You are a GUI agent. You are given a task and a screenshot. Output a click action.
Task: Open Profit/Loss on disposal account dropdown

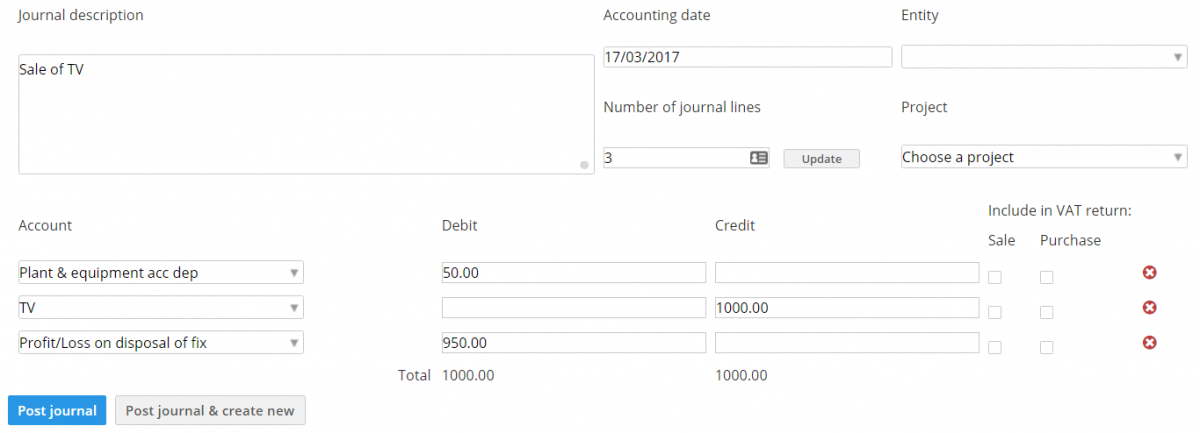pos(161,343)
